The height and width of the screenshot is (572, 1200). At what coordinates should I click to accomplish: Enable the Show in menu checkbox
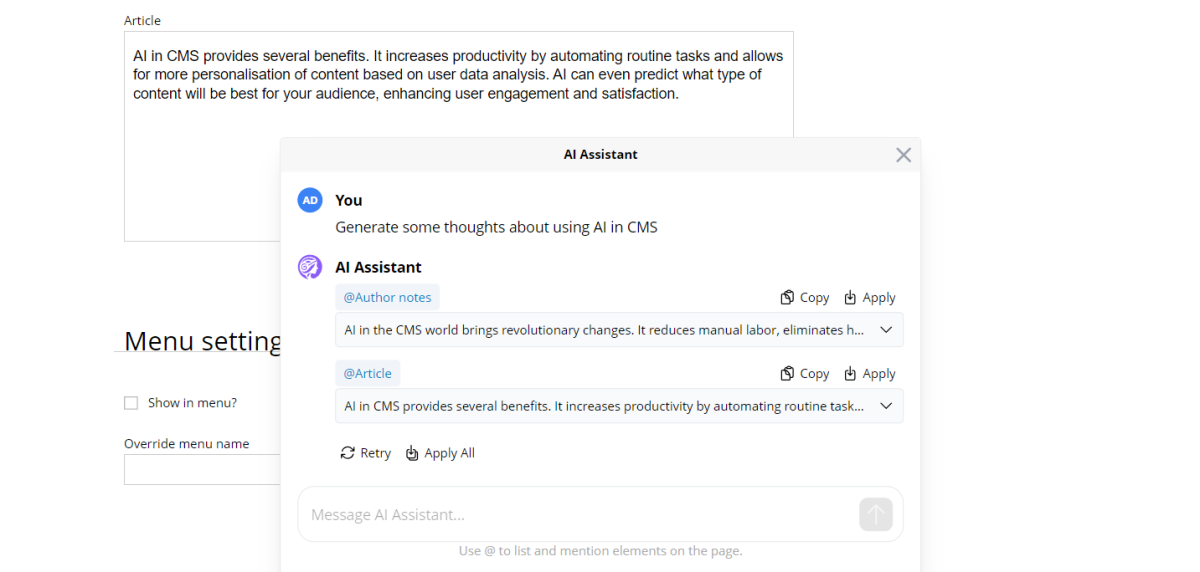point(131,403)
